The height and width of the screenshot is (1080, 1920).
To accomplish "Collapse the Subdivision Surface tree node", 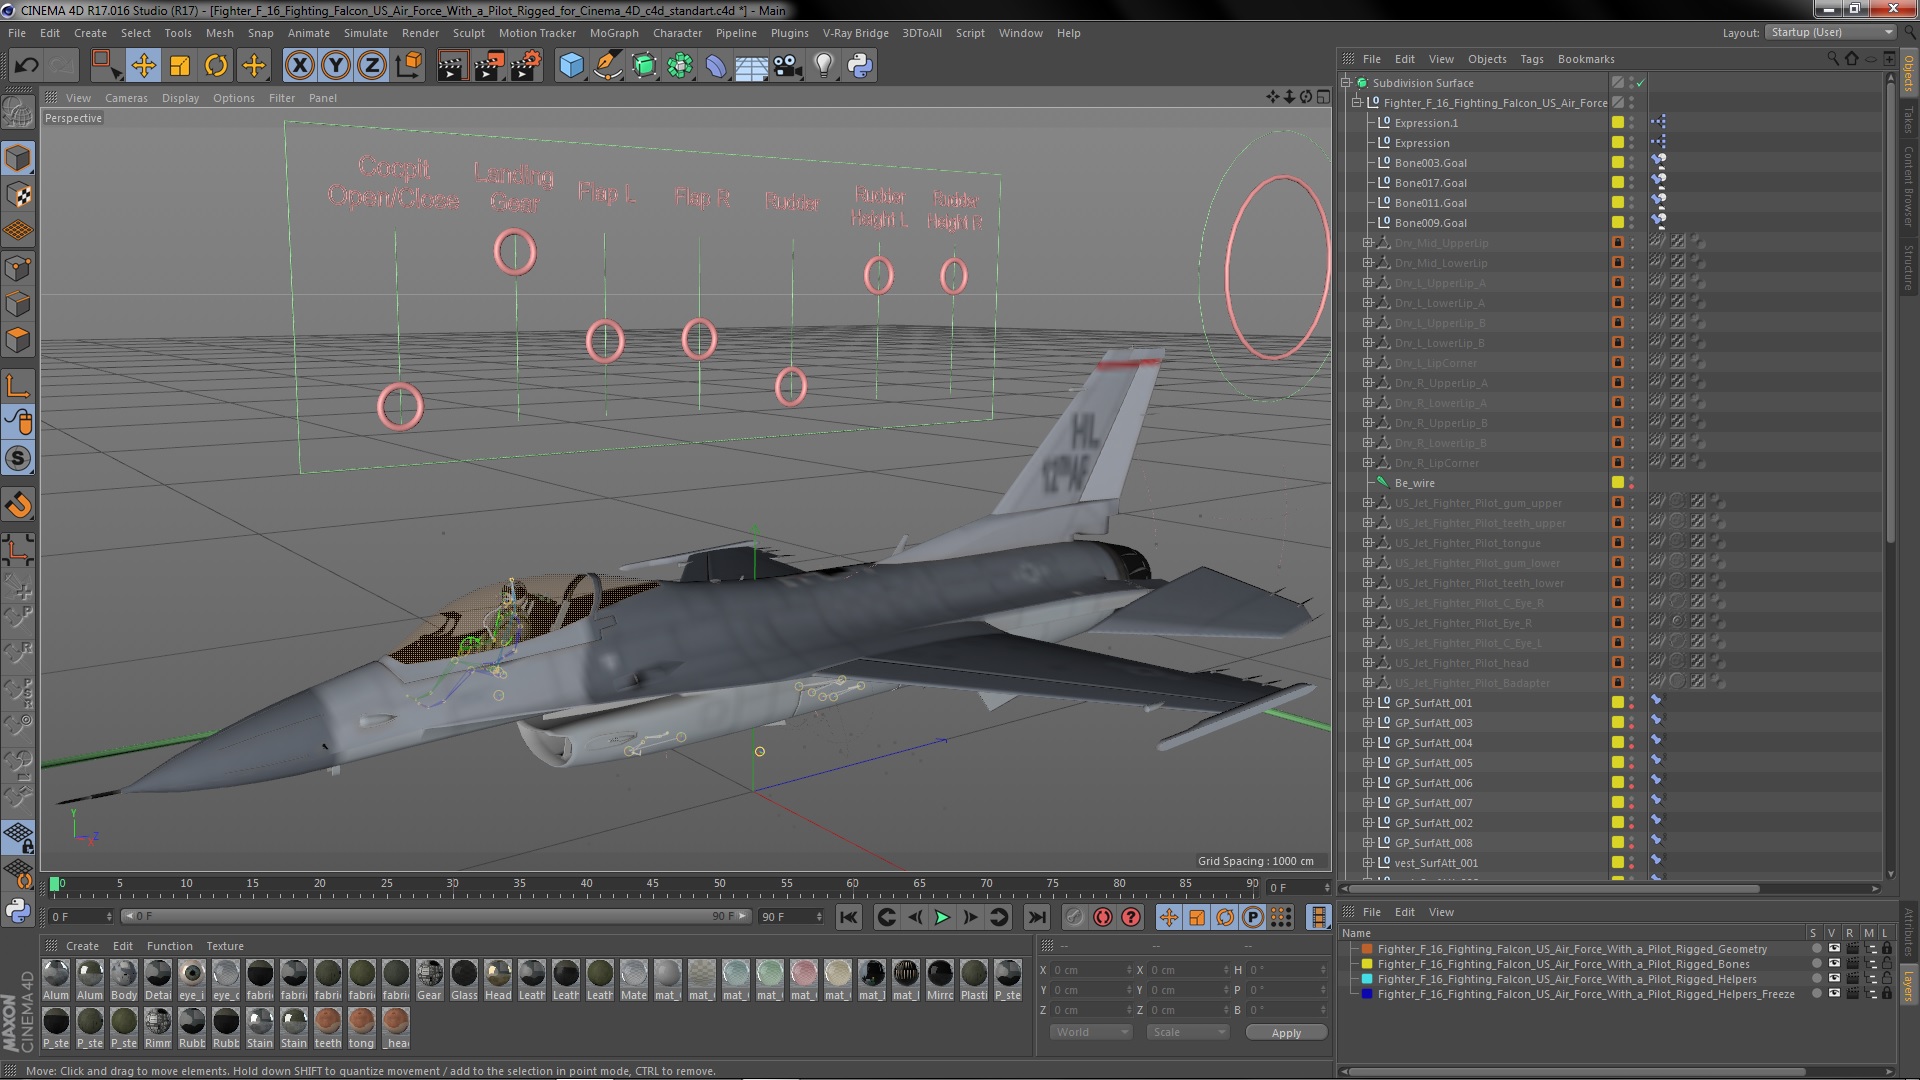I will (1346, 83).
